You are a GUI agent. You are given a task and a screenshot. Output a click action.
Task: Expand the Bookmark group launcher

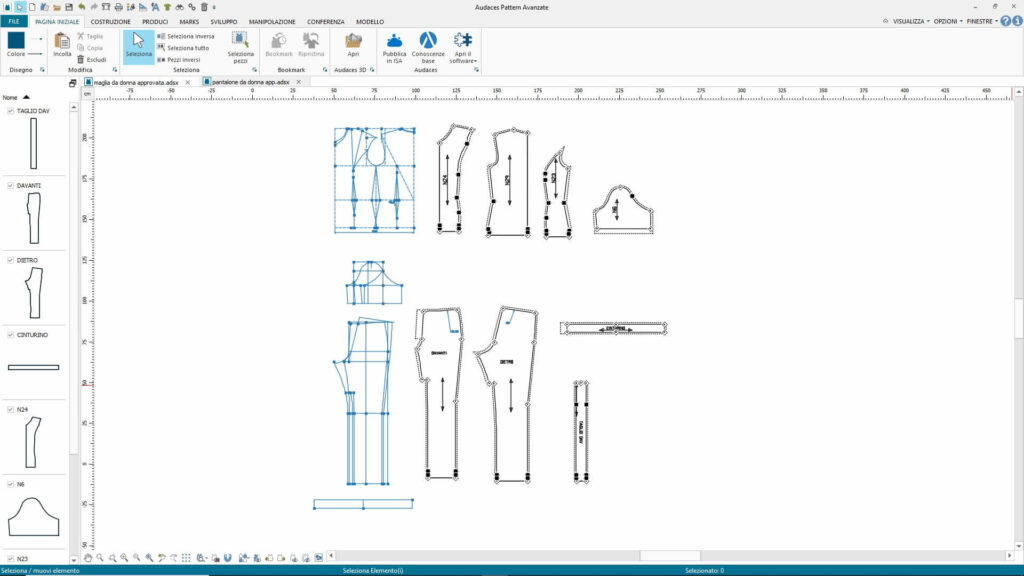[x=325, y=70]
